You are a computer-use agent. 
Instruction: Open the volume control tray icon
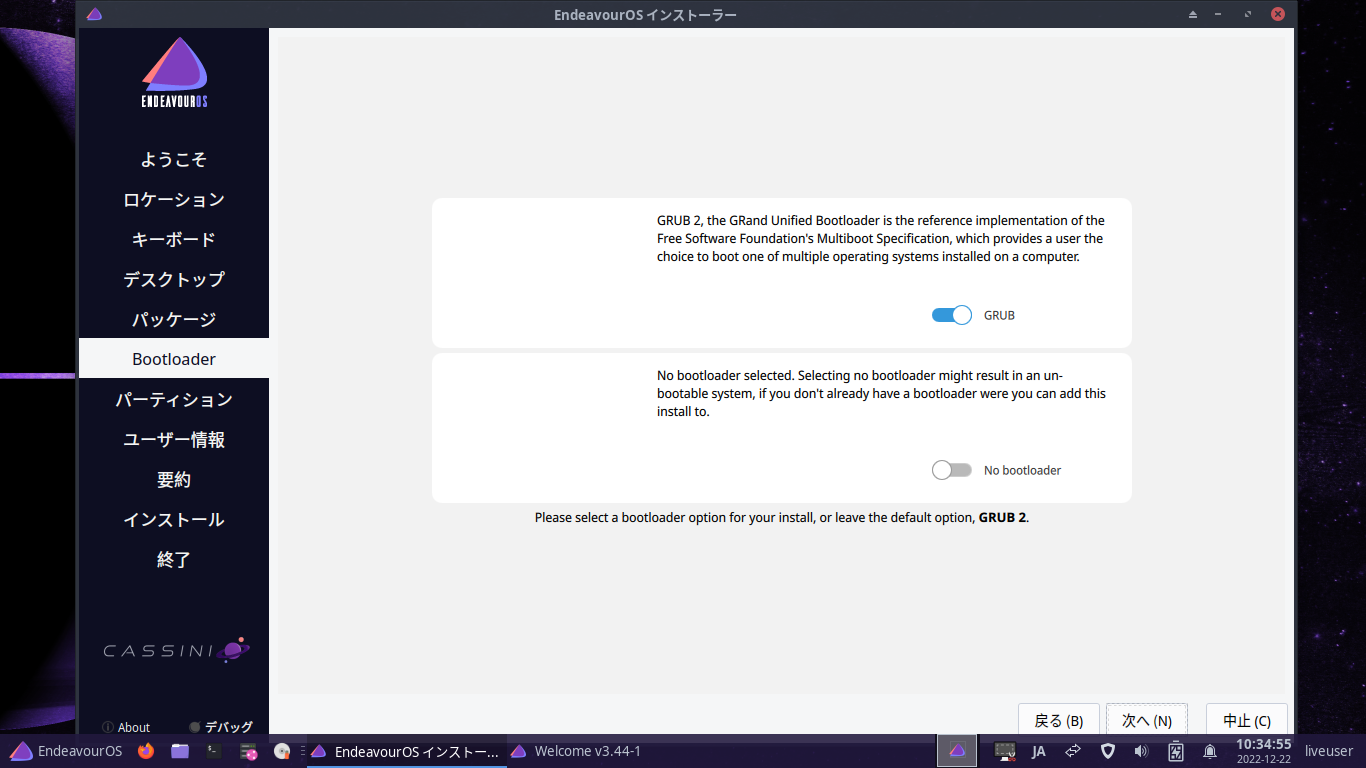click(x=1141, y=751)
